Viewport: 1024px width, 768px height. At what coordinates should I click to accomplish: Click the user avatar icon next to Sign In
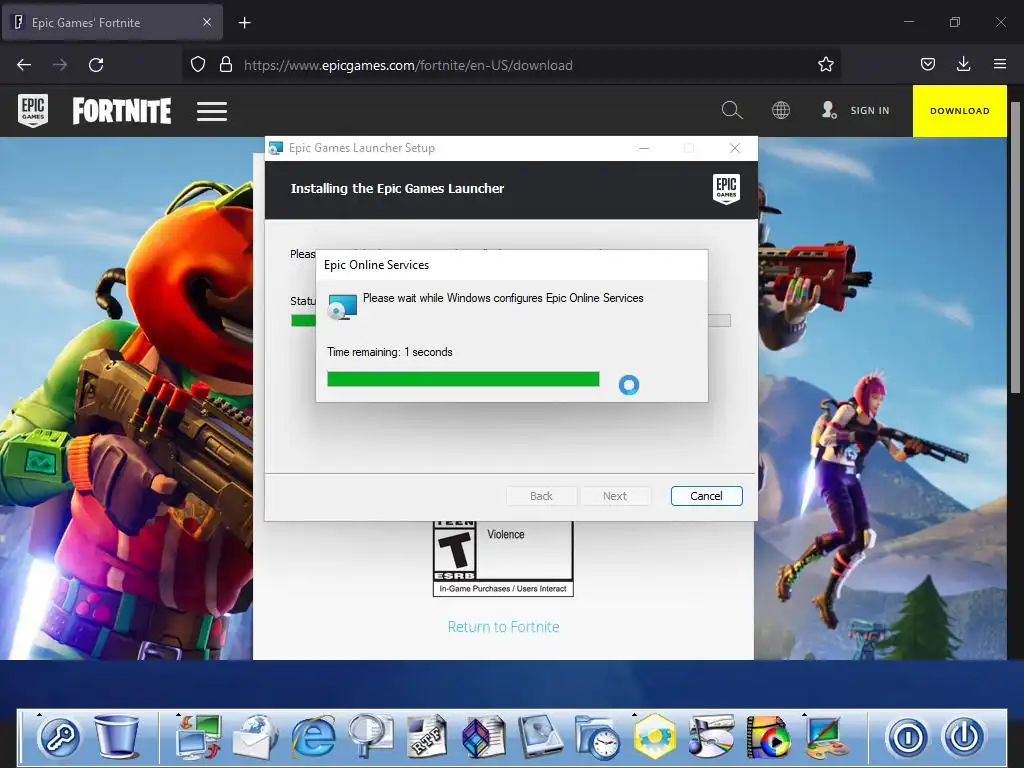829,110
